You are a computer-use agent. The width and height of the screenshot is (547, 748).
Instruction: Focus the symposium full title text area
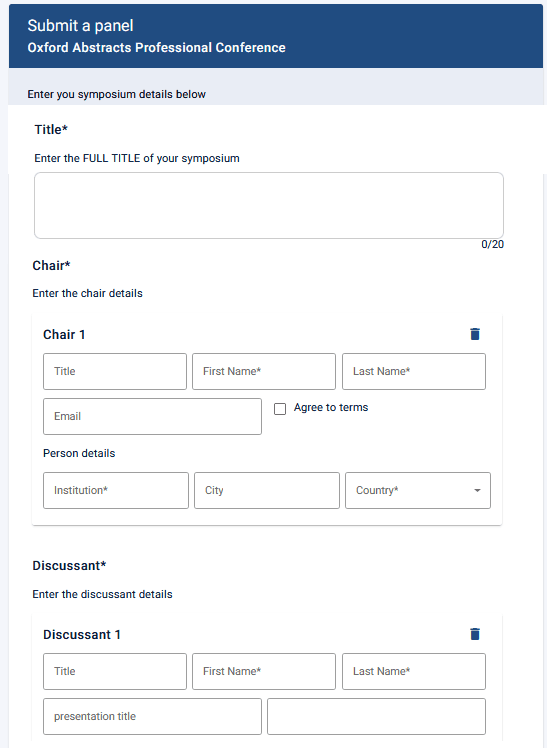pos(269,206)
